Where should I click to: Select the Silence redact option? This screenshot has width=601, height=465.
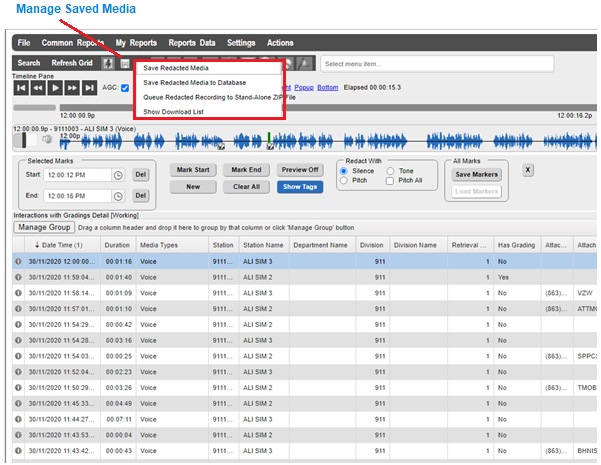(343, 171)
